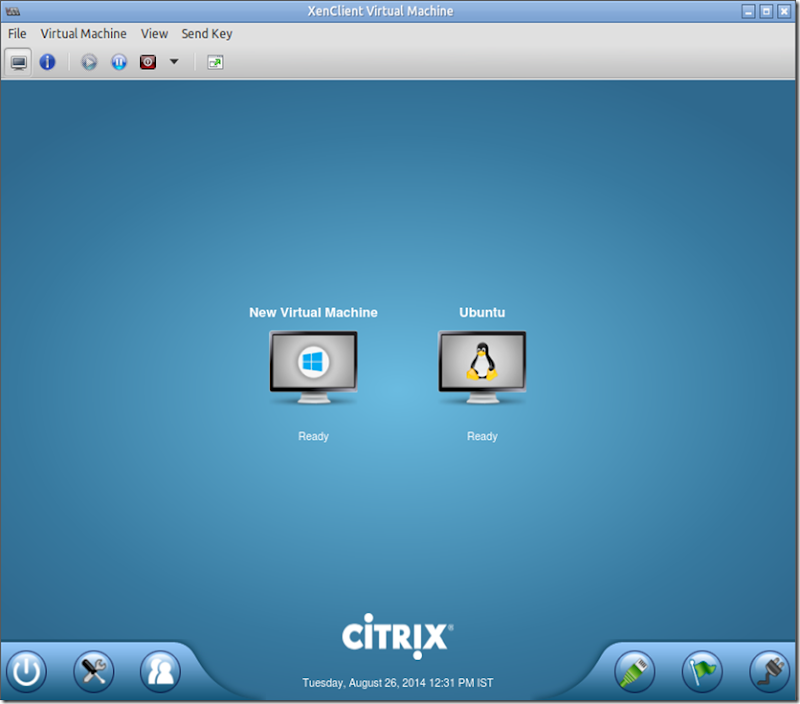Click the red shutdown toolbar icon

pos(148,62)
